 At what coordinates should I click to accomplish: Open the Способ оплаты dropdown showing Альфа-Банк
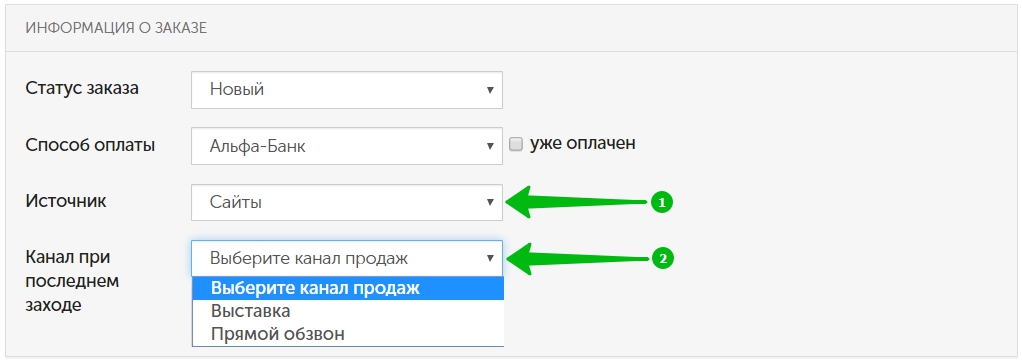pyautogui.click(x=347, y=146)
